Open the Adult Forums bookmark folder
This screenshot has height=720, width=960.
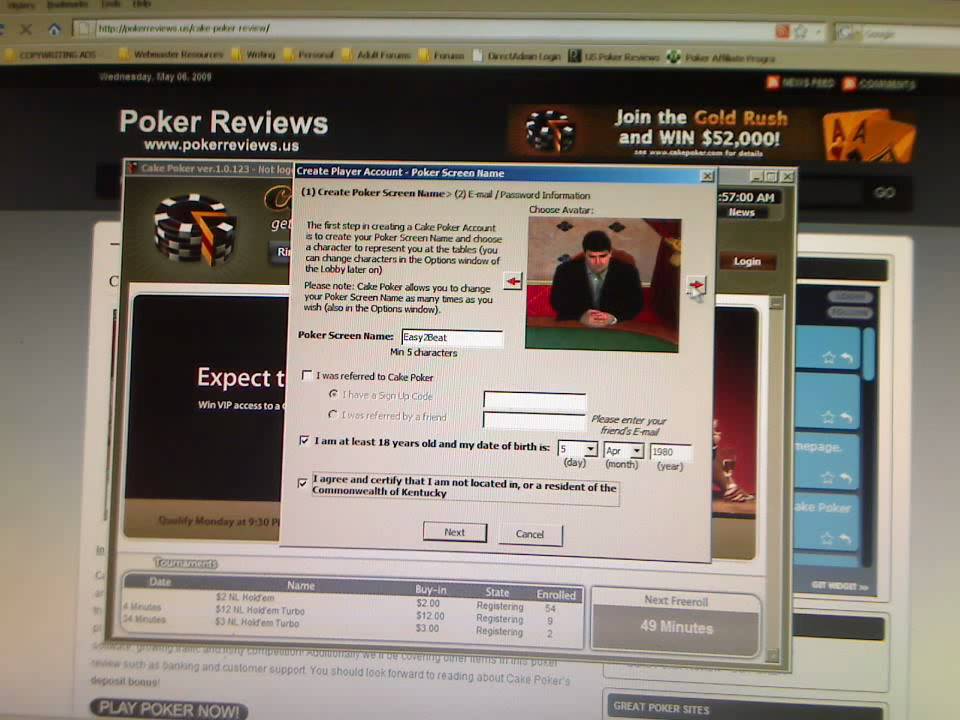pos(377,55)
